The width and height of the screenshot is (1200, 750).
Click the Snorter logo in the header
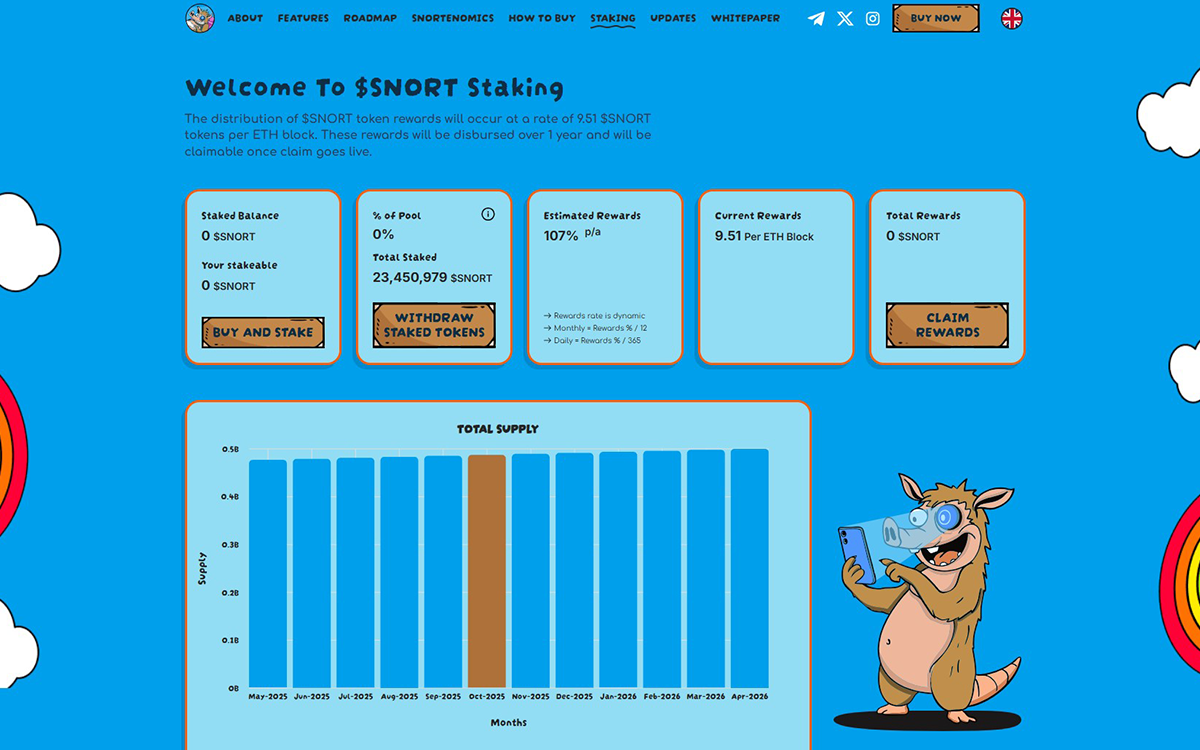coord(200,18)
